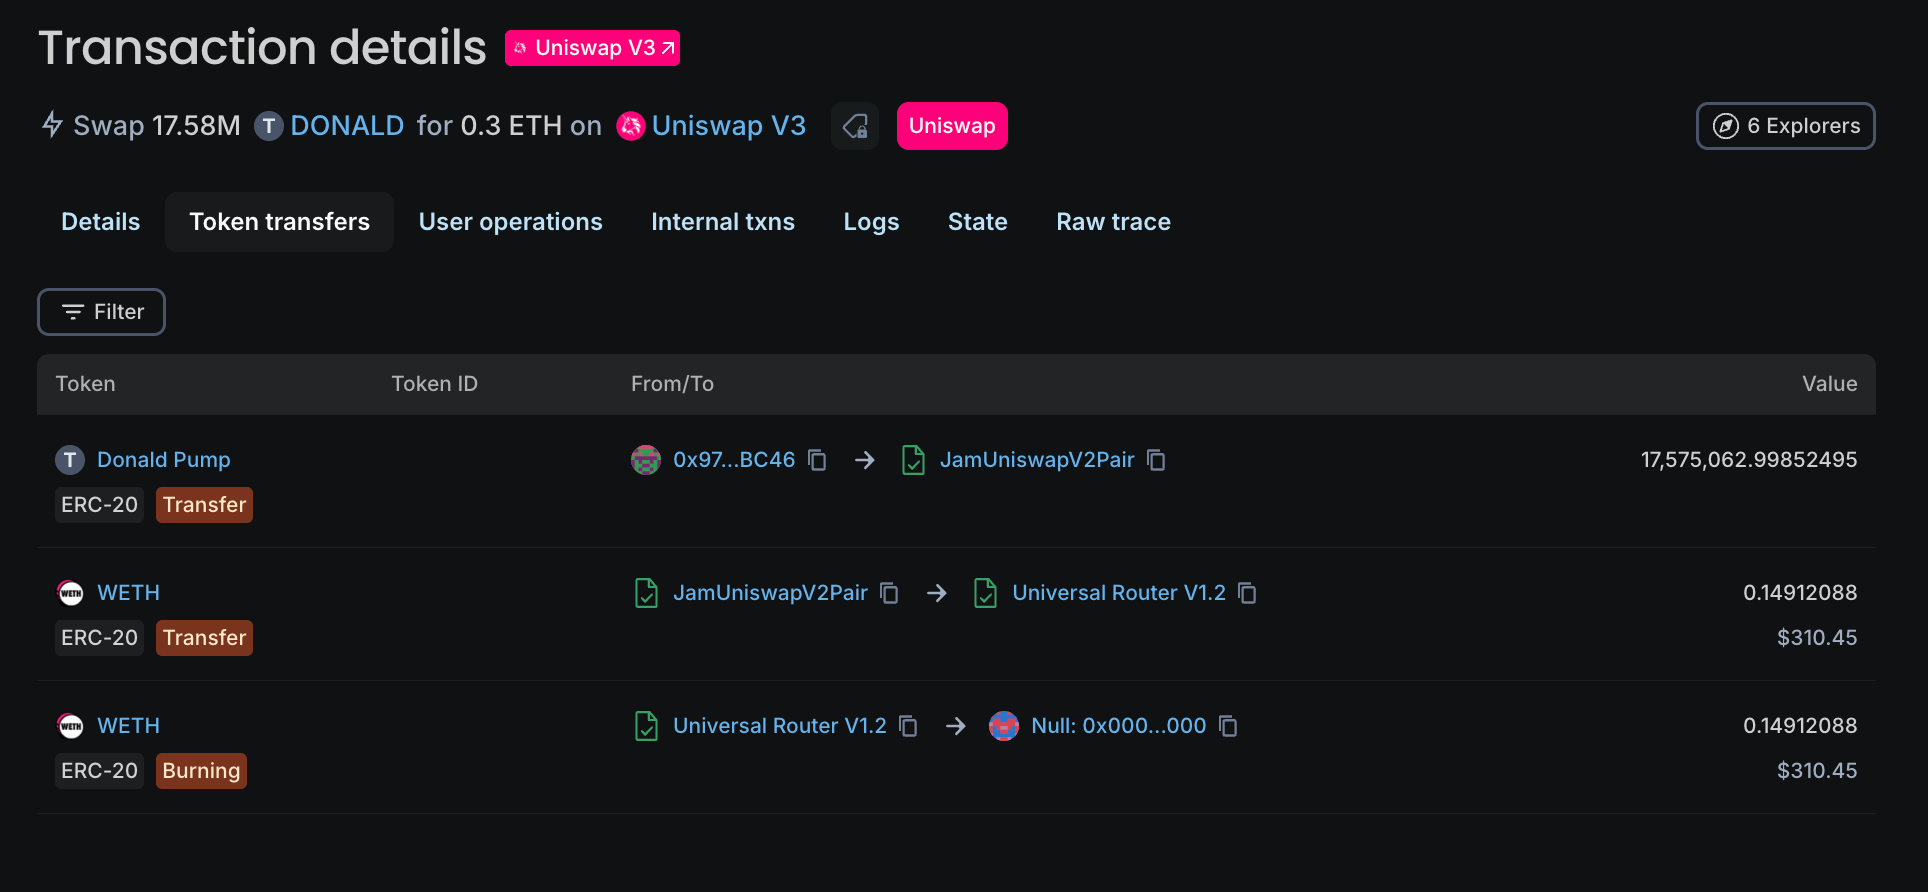Click the Uniswap V3 pink logo icon
Screen dimensions: 1928x892
pyautogui.click(x=630, y=126)
